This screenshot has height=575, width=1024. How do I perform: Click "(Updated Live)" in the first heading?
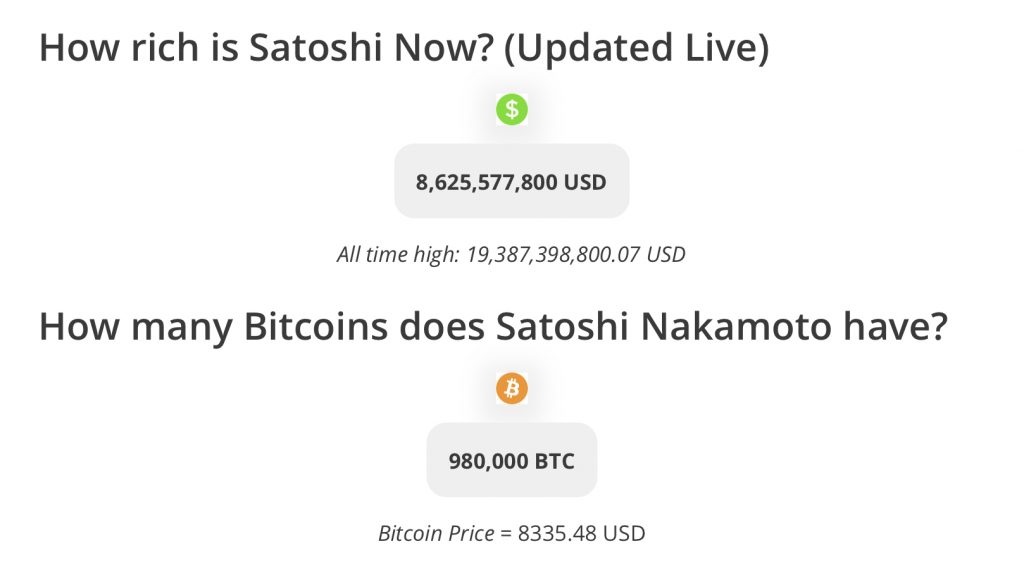pos(636,49)
